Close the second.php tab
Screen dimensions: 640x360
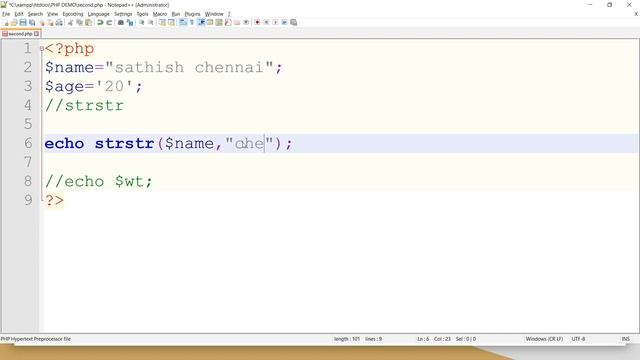(36, 34)
